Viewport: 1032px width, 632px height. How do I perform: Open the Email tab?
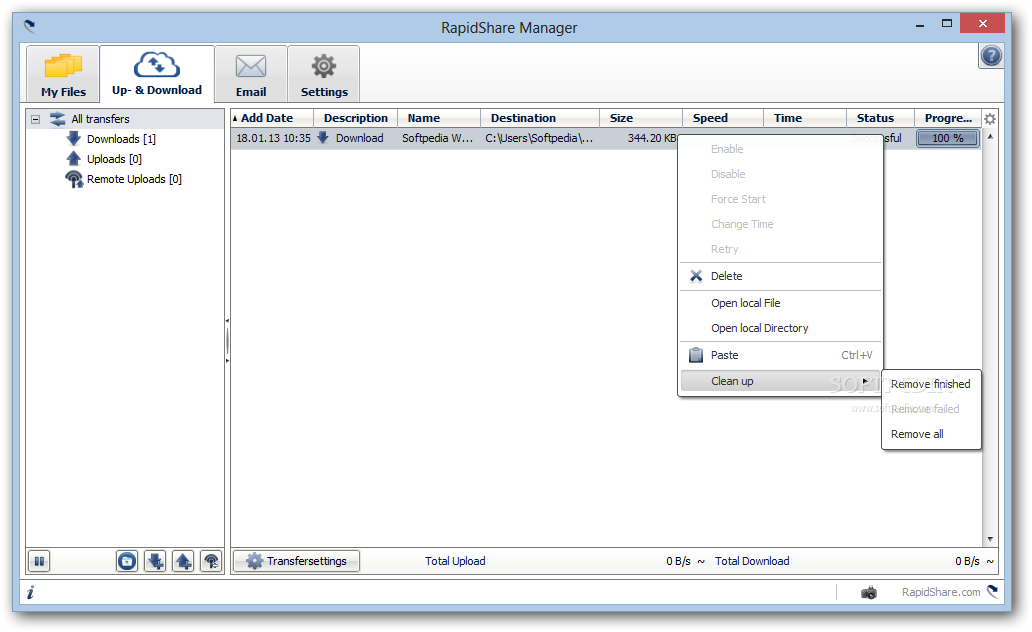coord(251,73)
